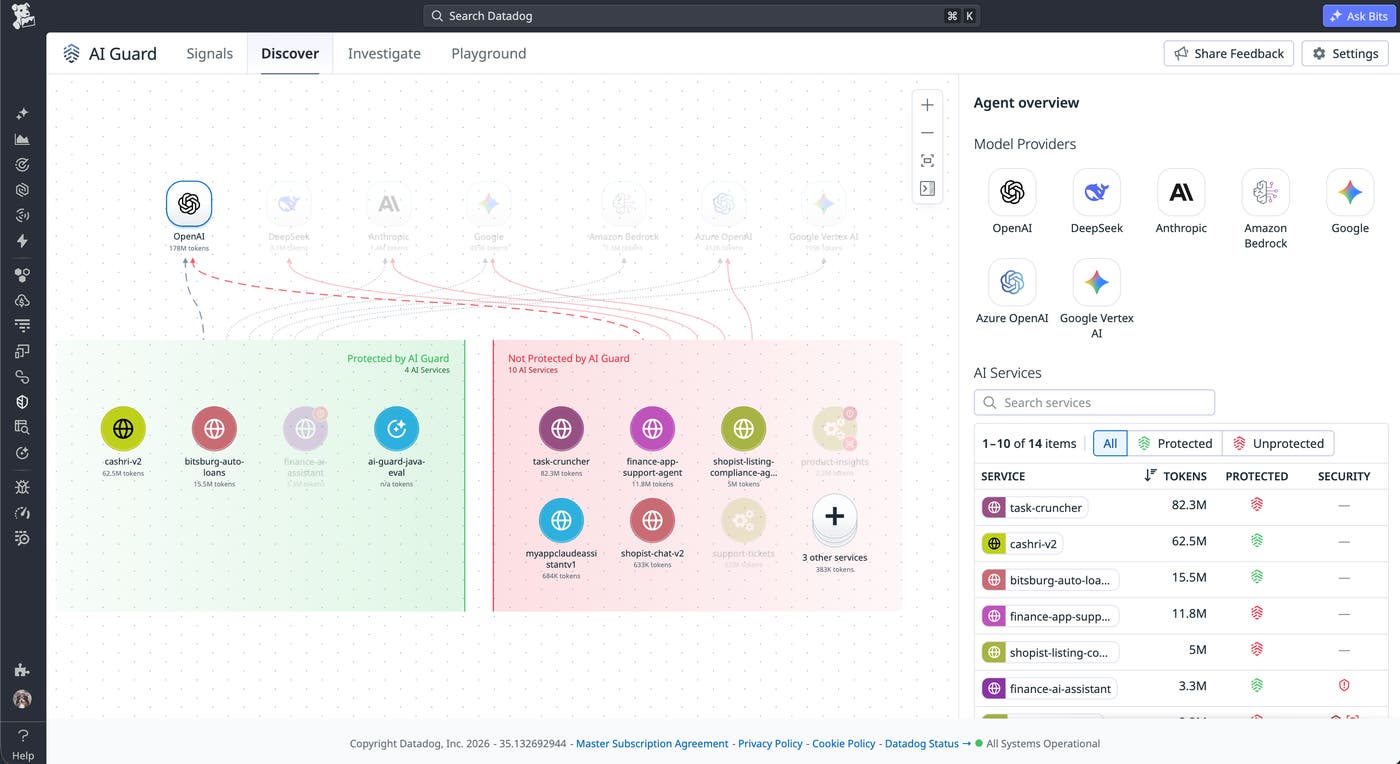
Task: Click Anthropic under Model Providers
Action: [1181, 192]
